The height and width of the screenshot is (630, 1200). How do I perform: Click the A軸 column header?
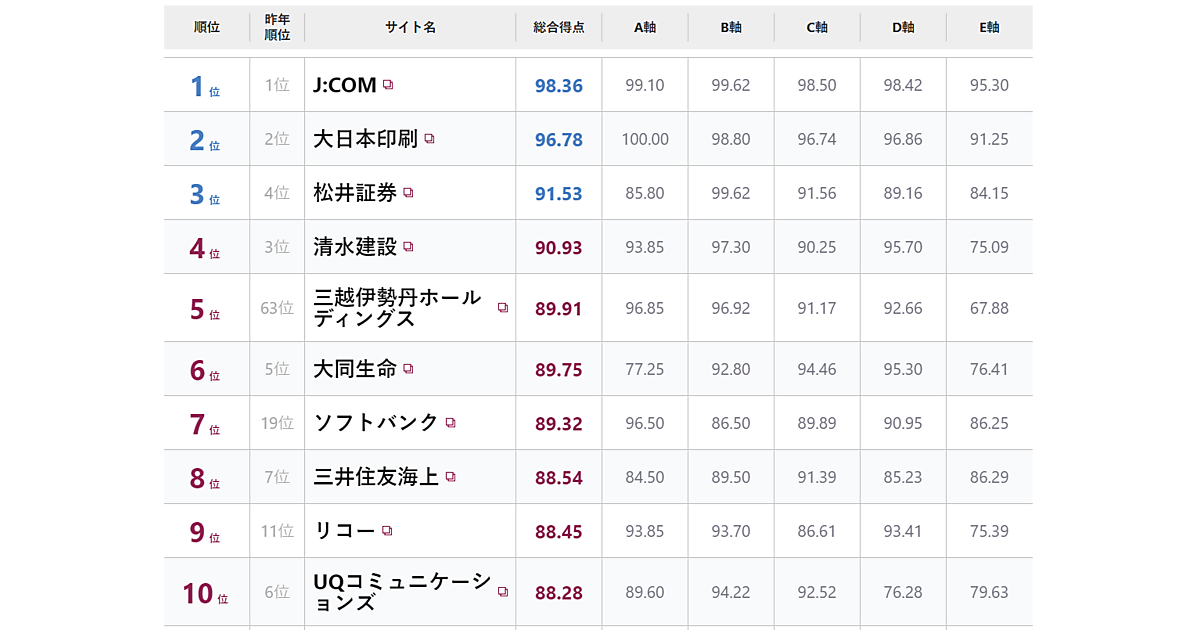coord(645,27)
